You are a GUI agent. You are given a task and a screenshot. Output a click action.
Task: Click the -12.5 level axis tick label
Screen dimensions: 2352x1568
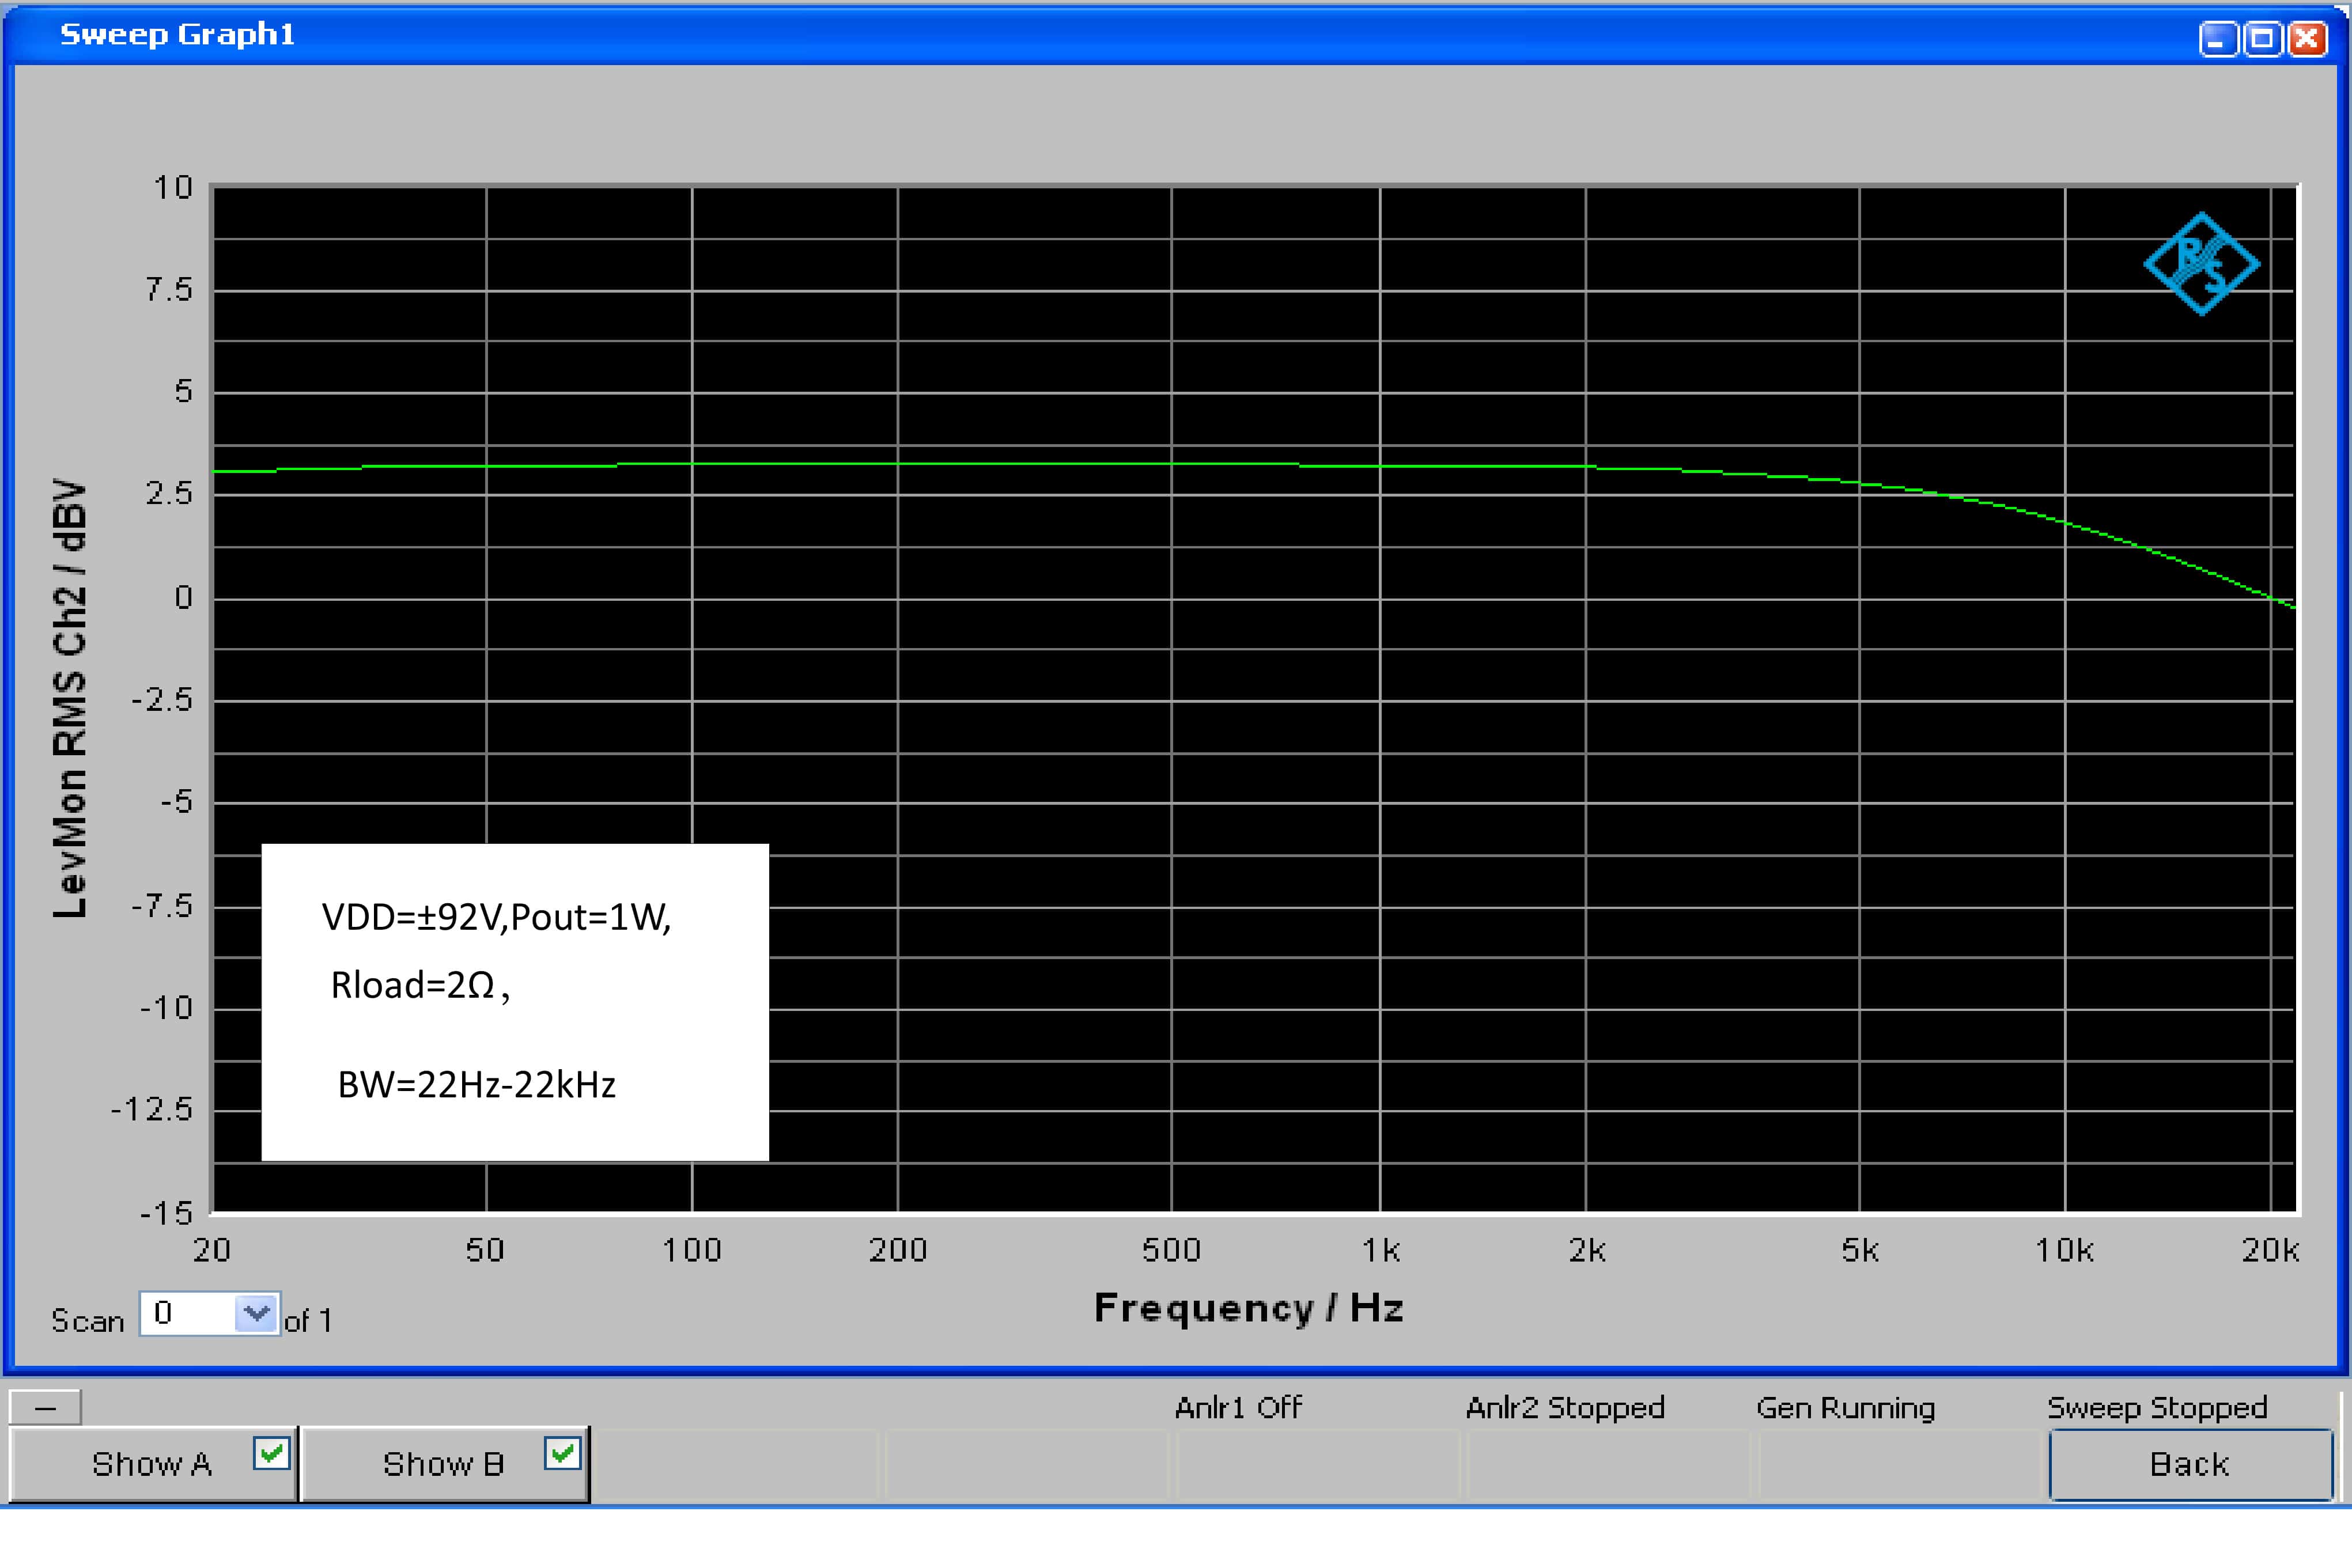click(x=152, y=1109)
